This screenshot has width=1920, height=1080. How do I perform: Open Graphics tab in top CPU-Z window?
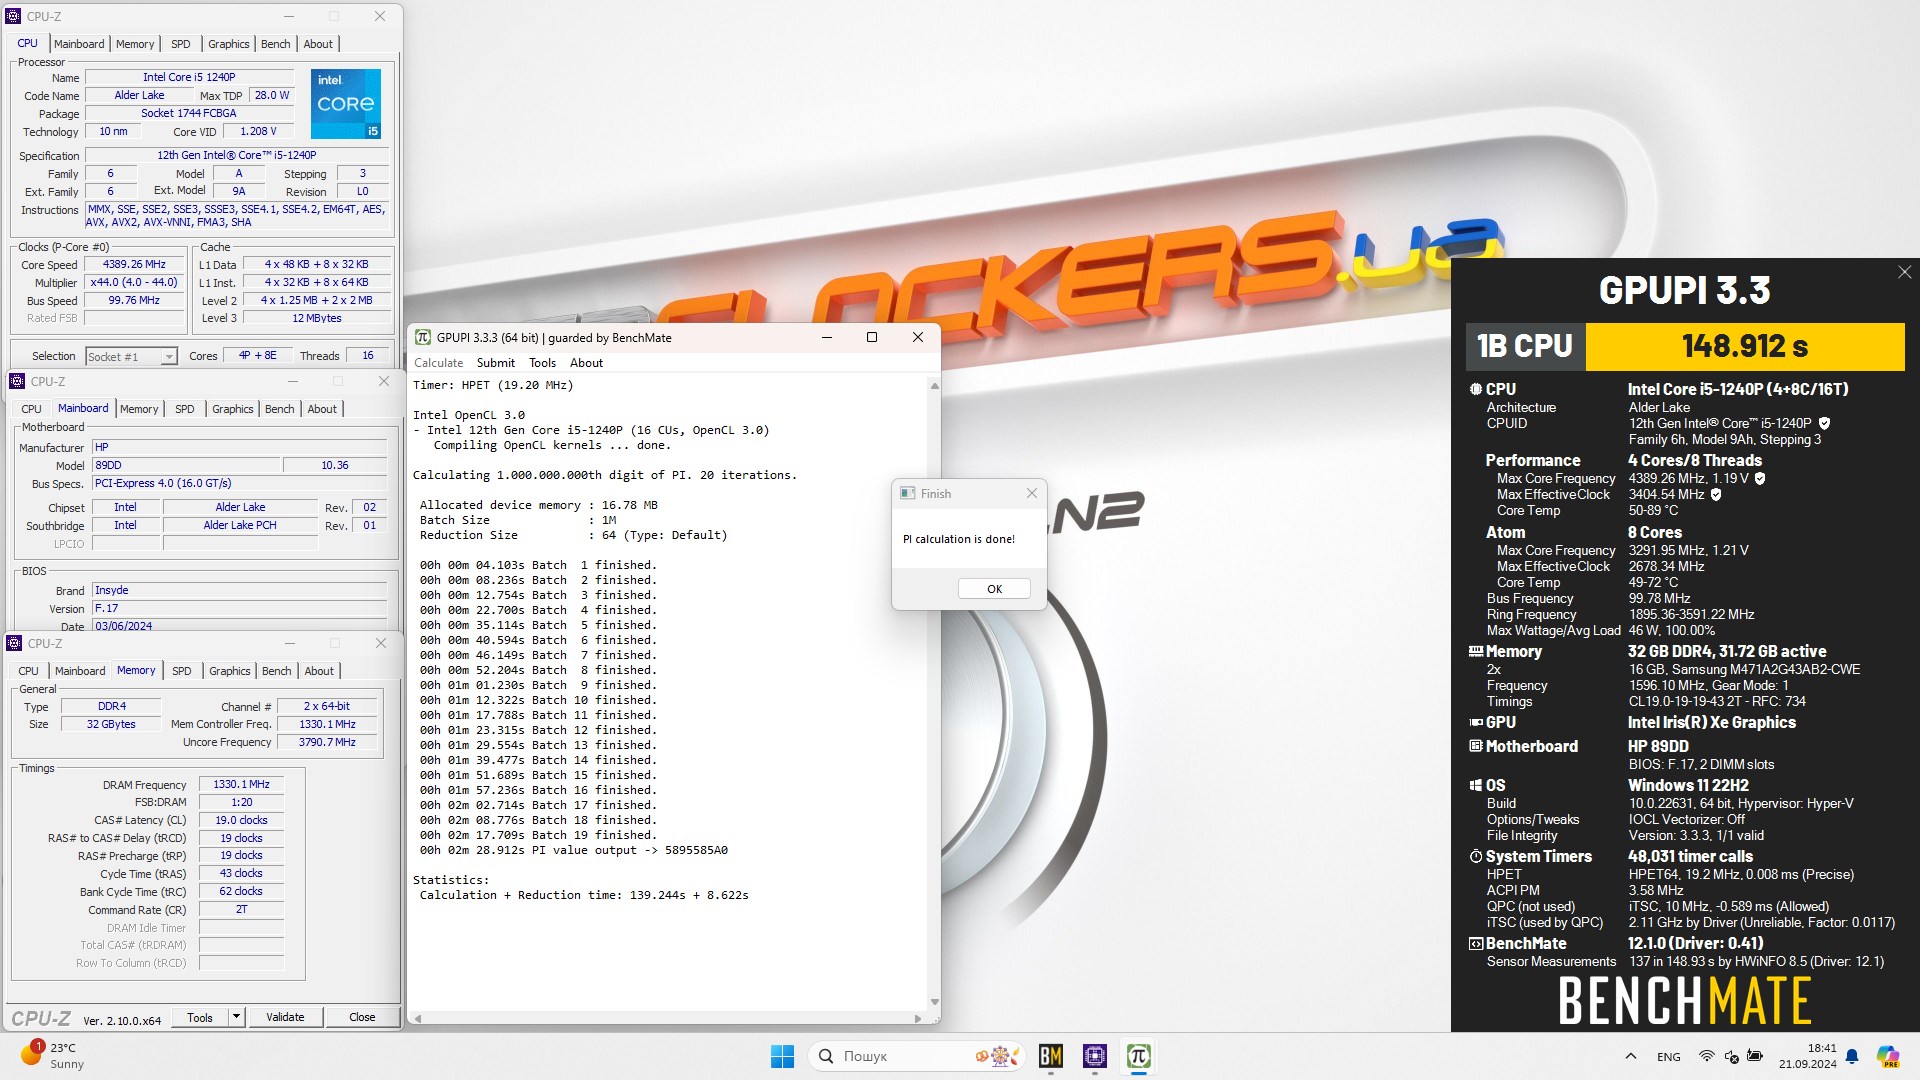point(228,44)
